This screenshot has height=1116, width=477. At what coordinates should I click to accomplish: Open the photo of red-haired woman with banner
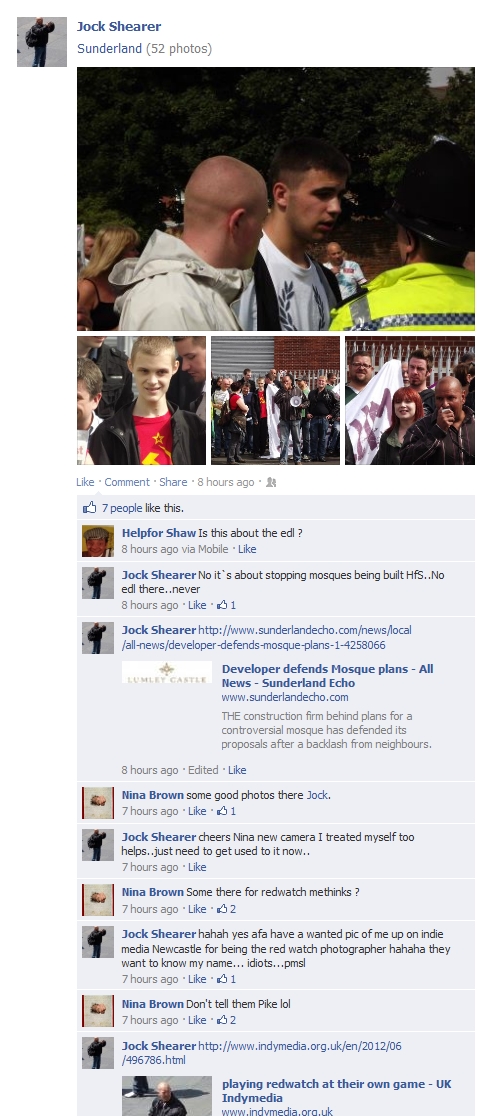tap(409, 401)
